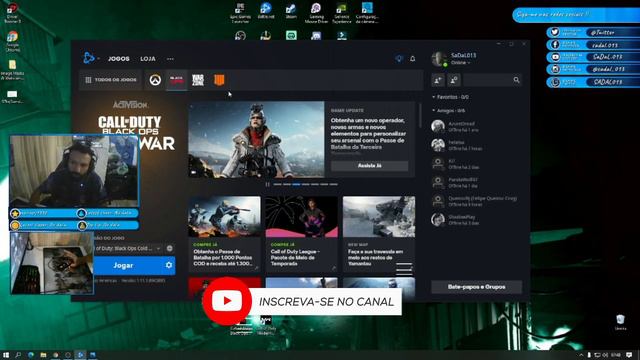Open the Overwatch game tab icon

155,80
